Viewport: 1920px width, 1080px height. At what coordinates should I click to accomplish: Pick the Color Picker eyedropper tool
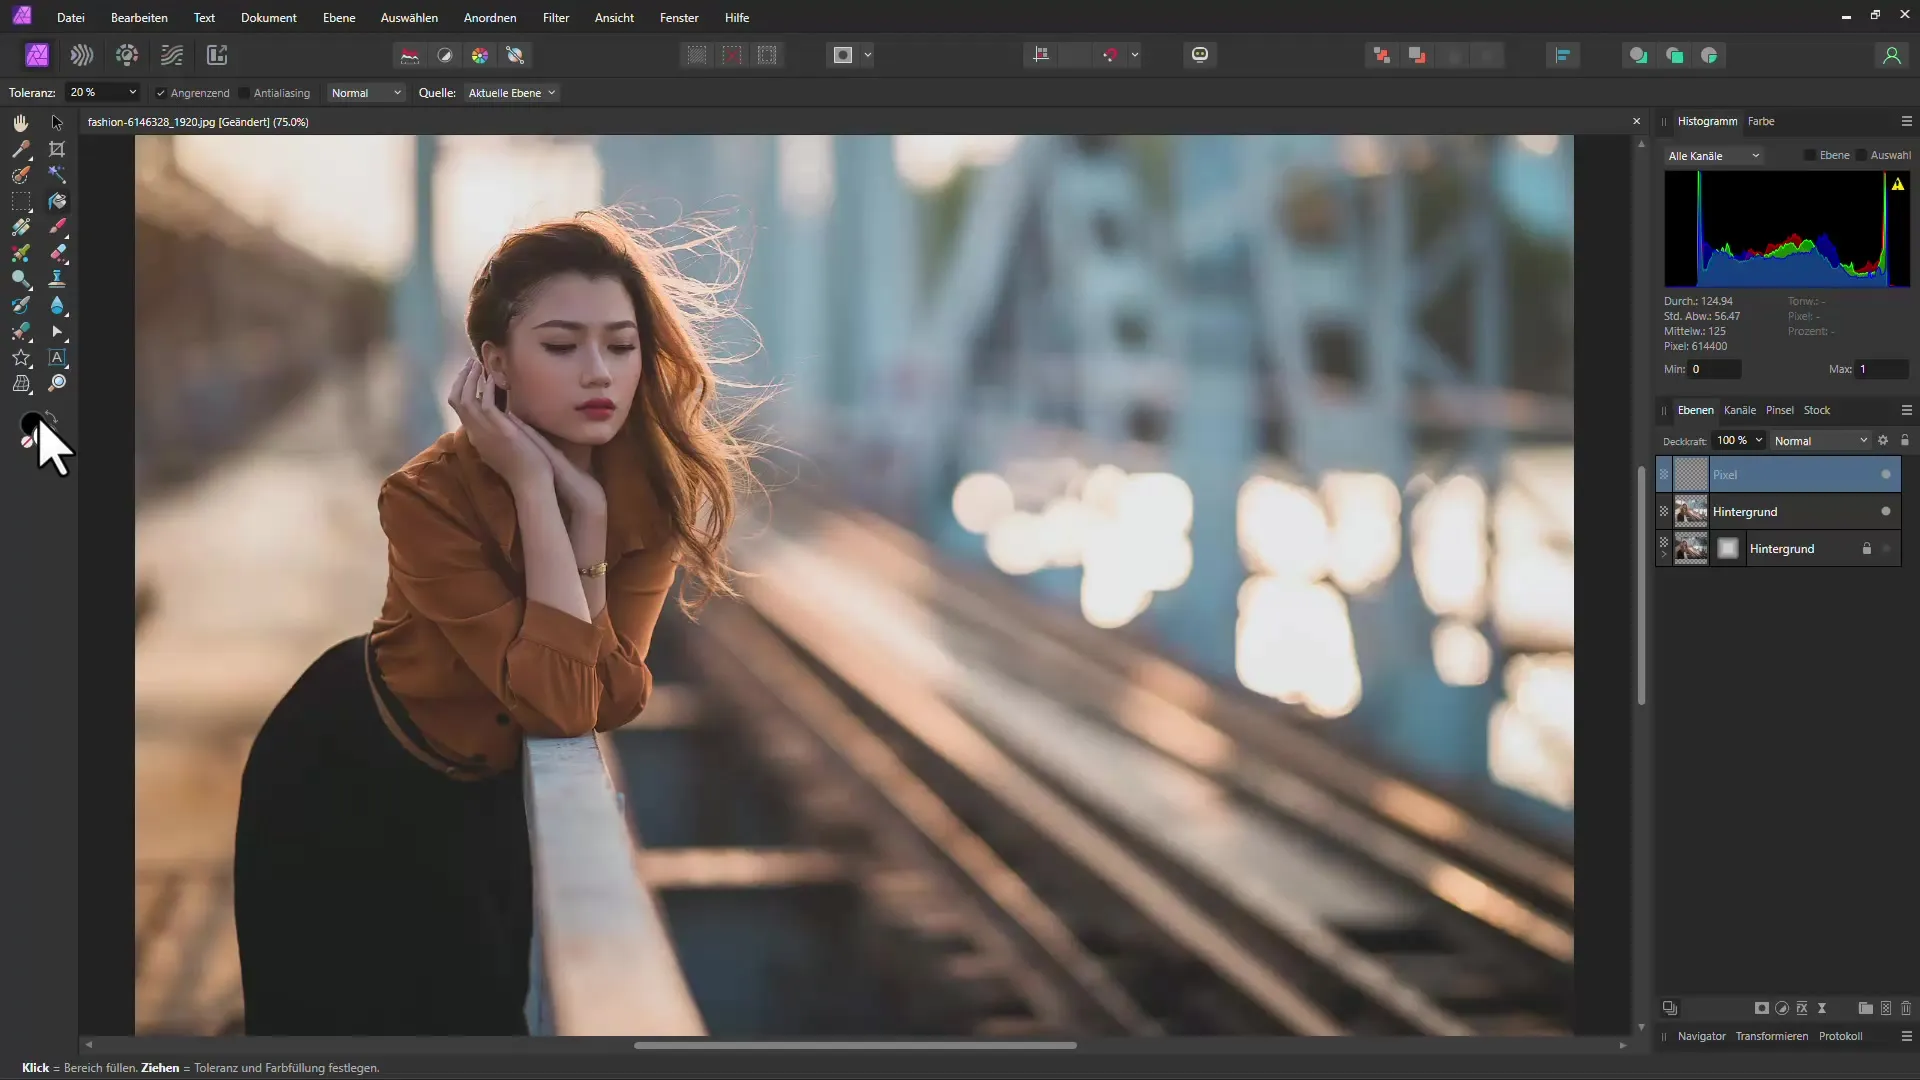point(20,149)
